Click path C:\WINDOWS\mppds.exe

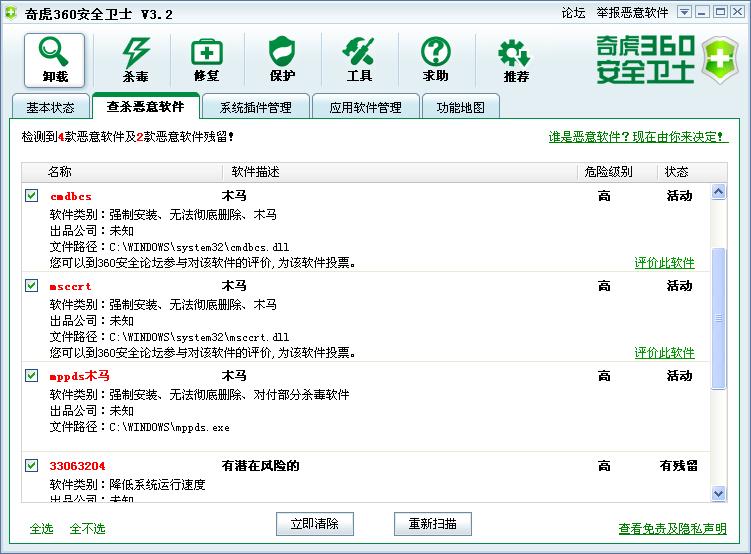click(170, 427)
